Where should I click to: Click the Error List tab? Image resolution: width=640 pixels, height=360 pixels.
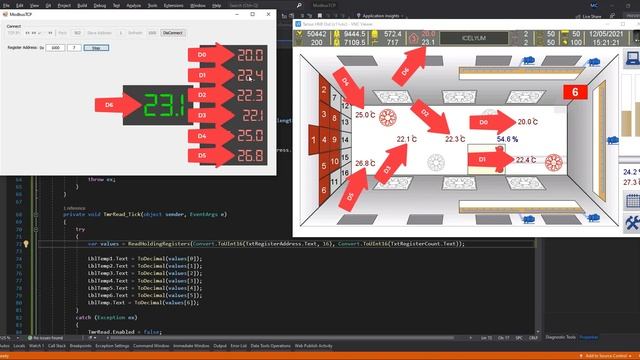pos(238,346)
